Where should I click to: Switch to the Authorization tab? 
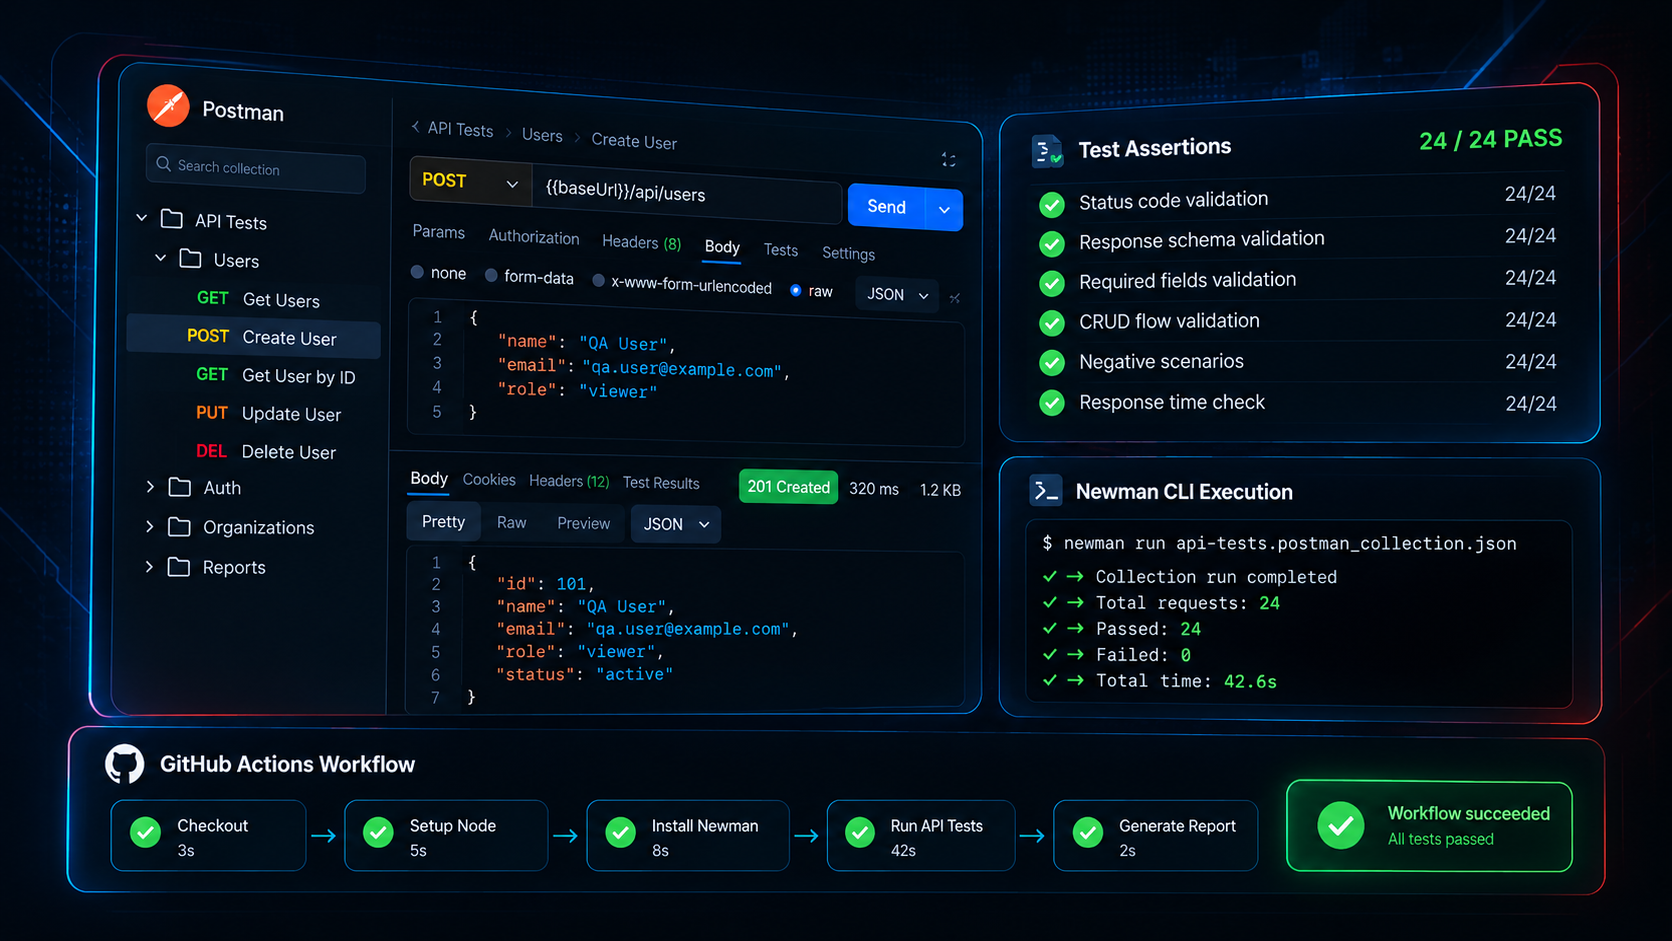pyautogui.click(x=534, y=237)
